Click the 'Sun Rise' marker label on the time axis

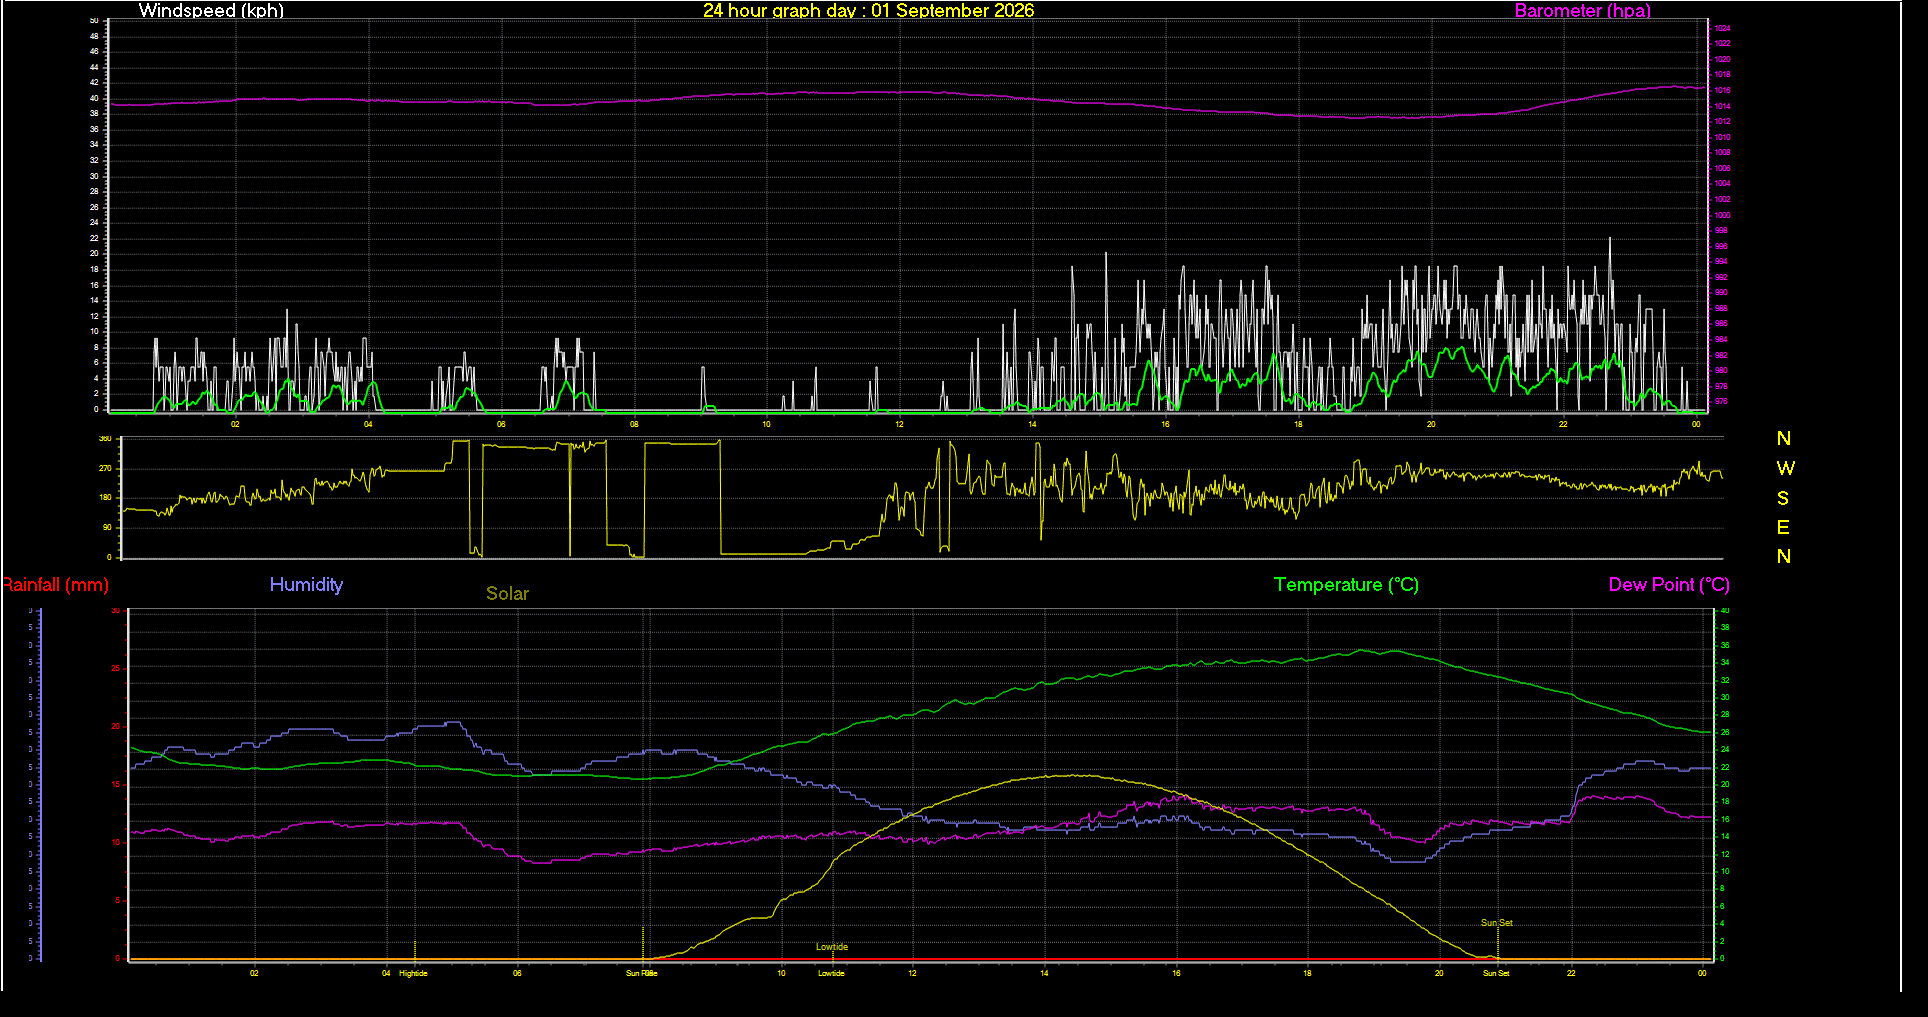click(641, 973)
